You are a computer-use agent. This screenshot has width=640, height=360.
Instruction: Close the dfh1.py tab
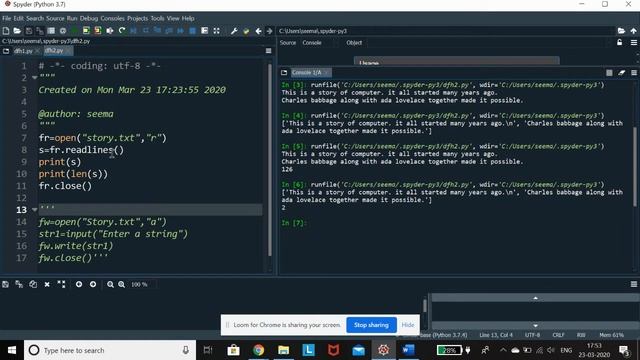coord(37,51)
